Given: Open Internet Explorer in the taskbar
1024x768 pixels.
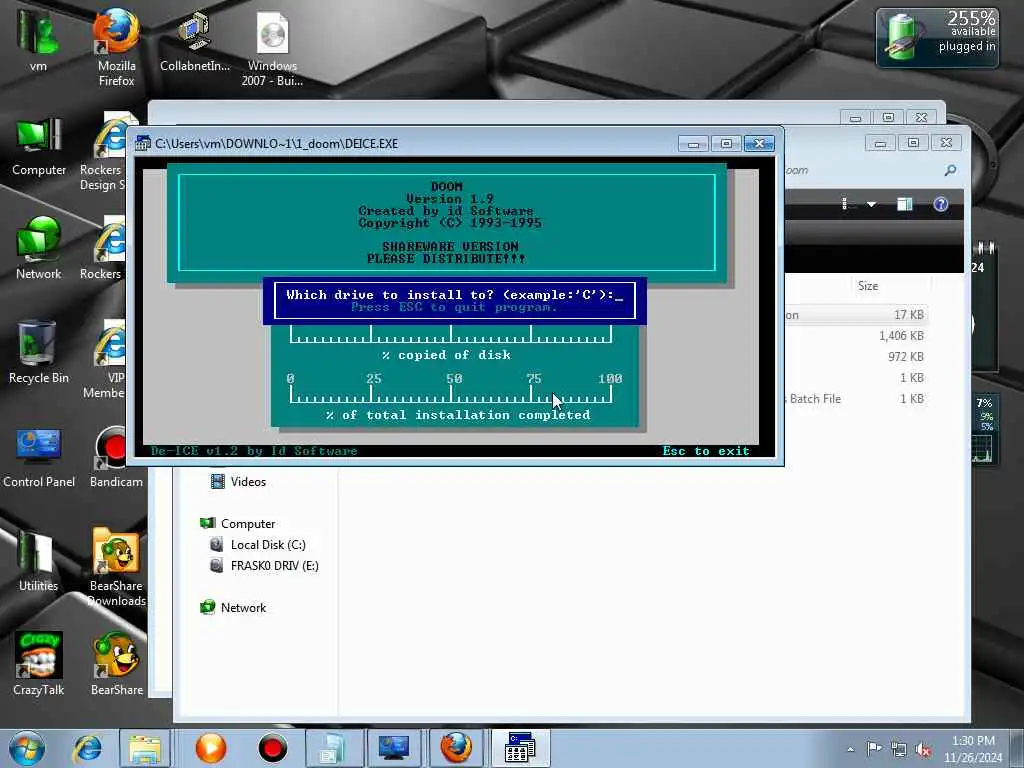Looking at the screenshot, I should 87,748.
